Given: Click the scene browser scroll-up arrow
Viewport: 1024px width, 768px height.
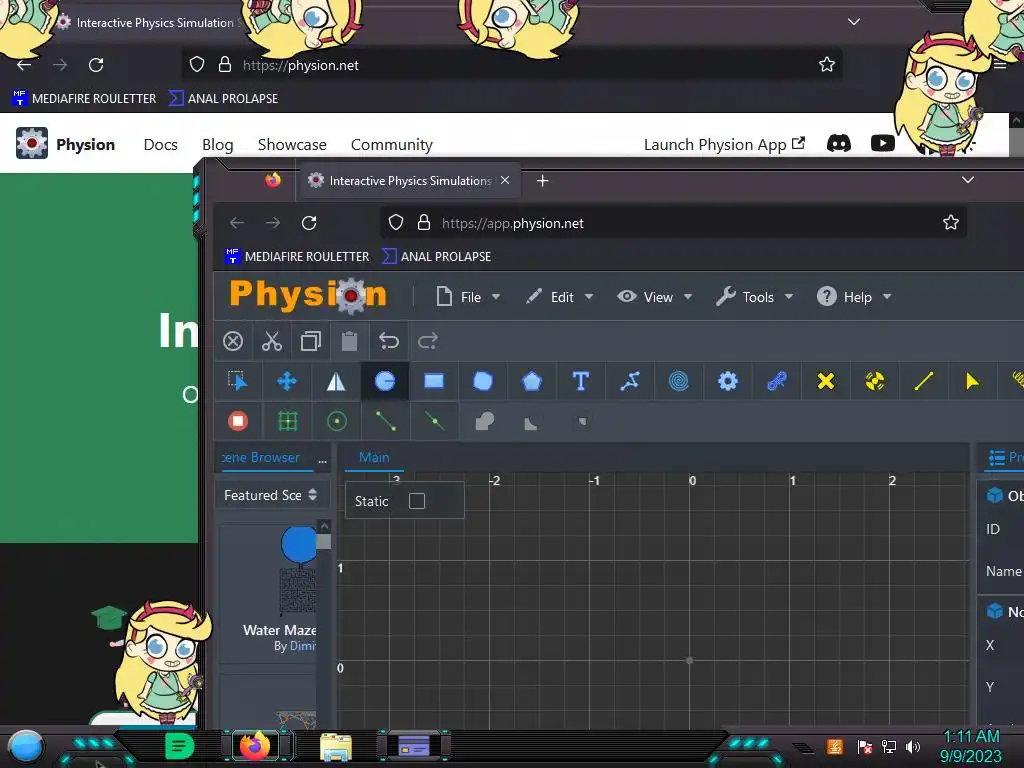Looking at the screenshot, I should pos(324,526).
